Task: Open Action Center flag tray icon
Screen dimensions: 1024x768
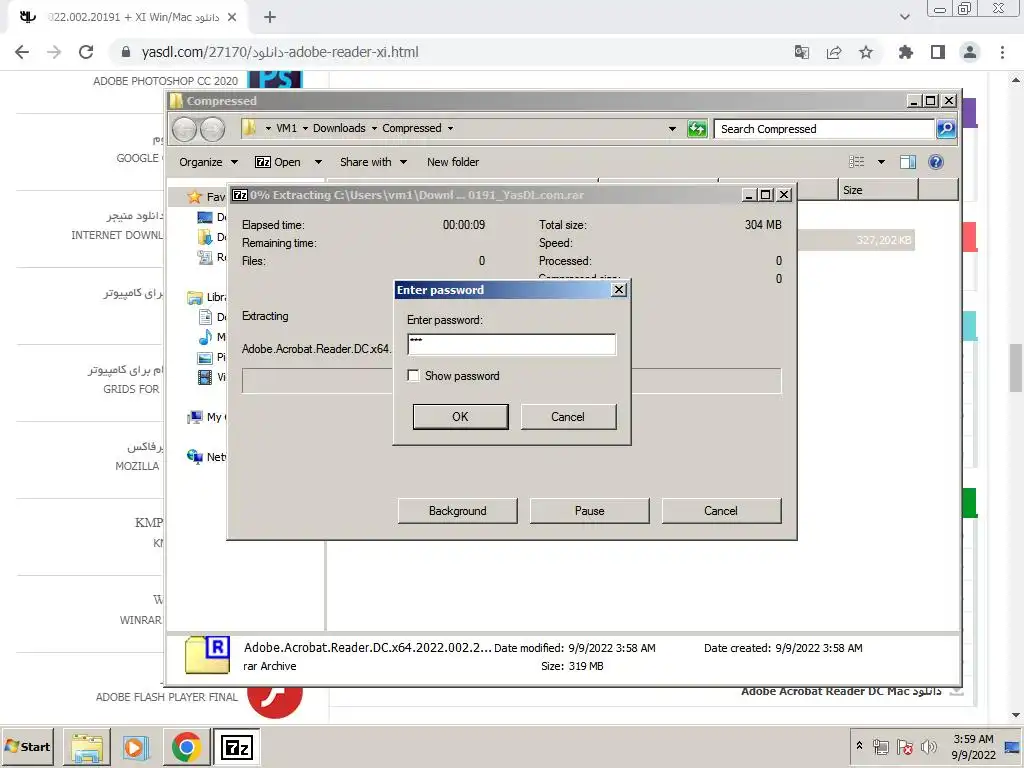Action: 904,746
